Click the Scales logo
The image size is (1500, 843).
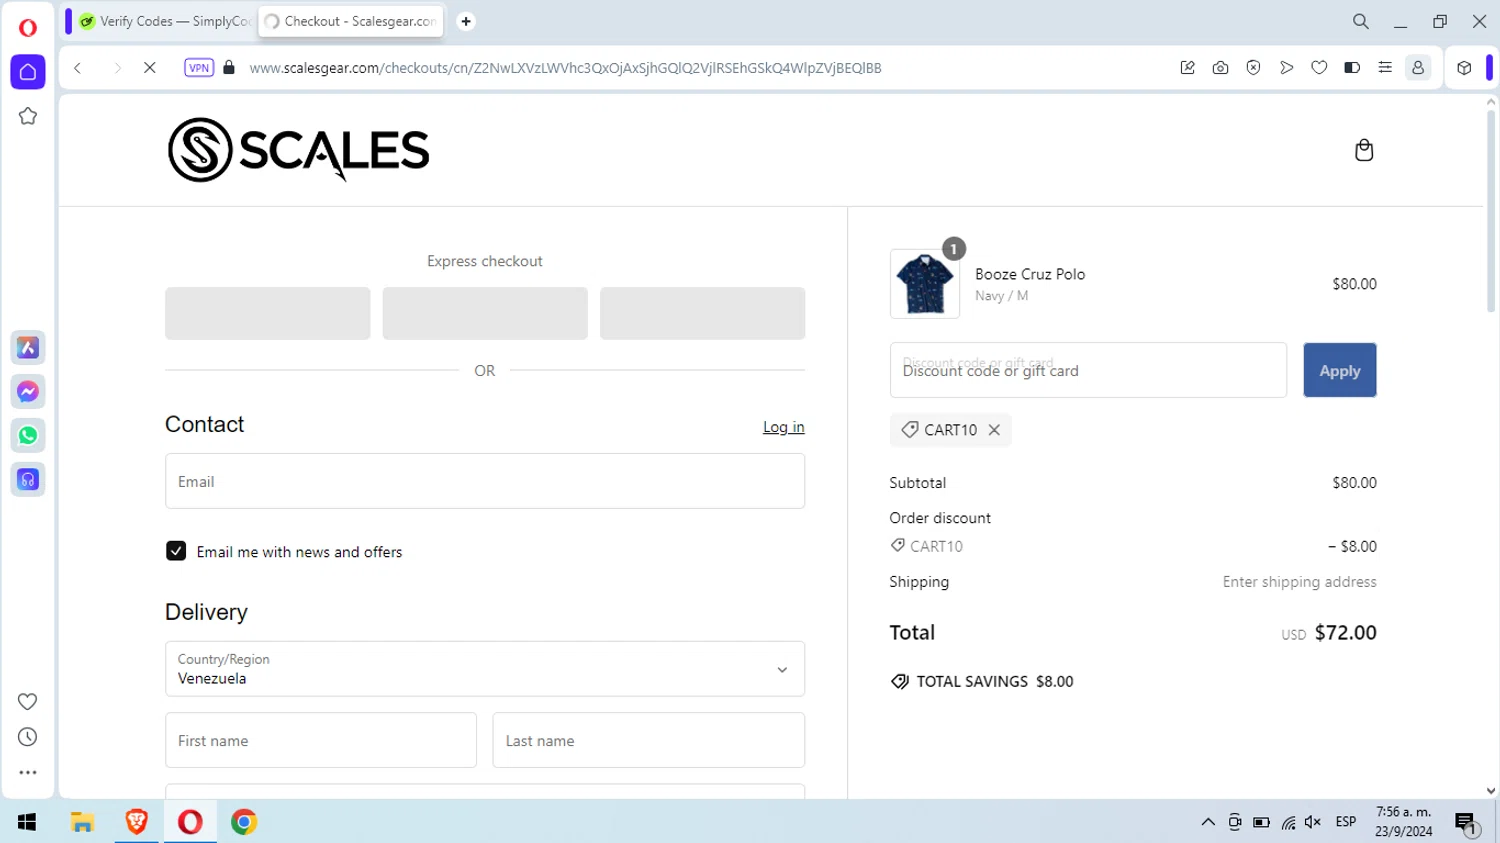click(x=298, y=150)
